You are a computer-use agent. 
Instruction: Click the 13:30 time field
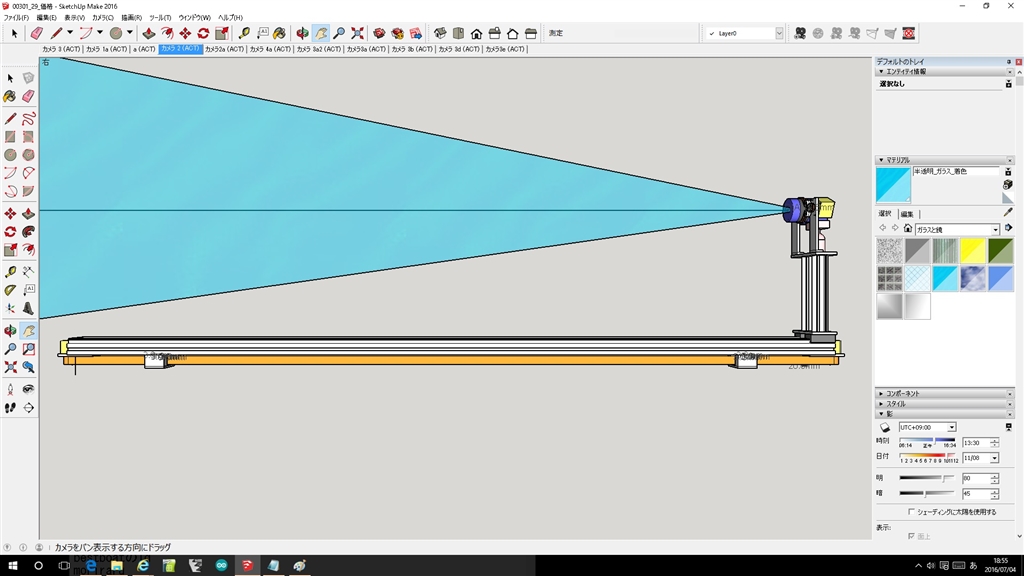coord(976,443)
